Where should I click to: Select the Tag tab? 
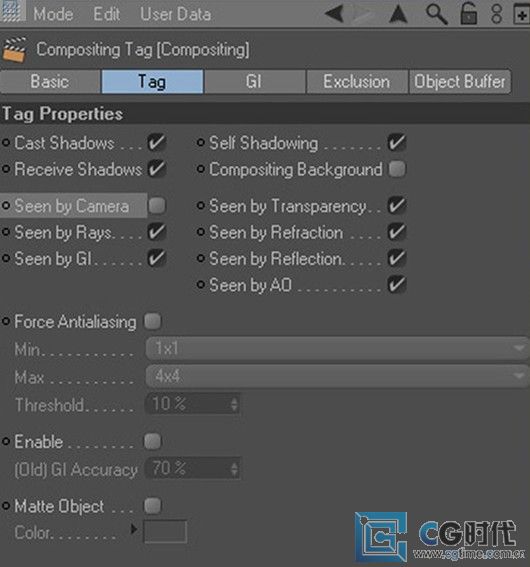click(x=153, y=82)
